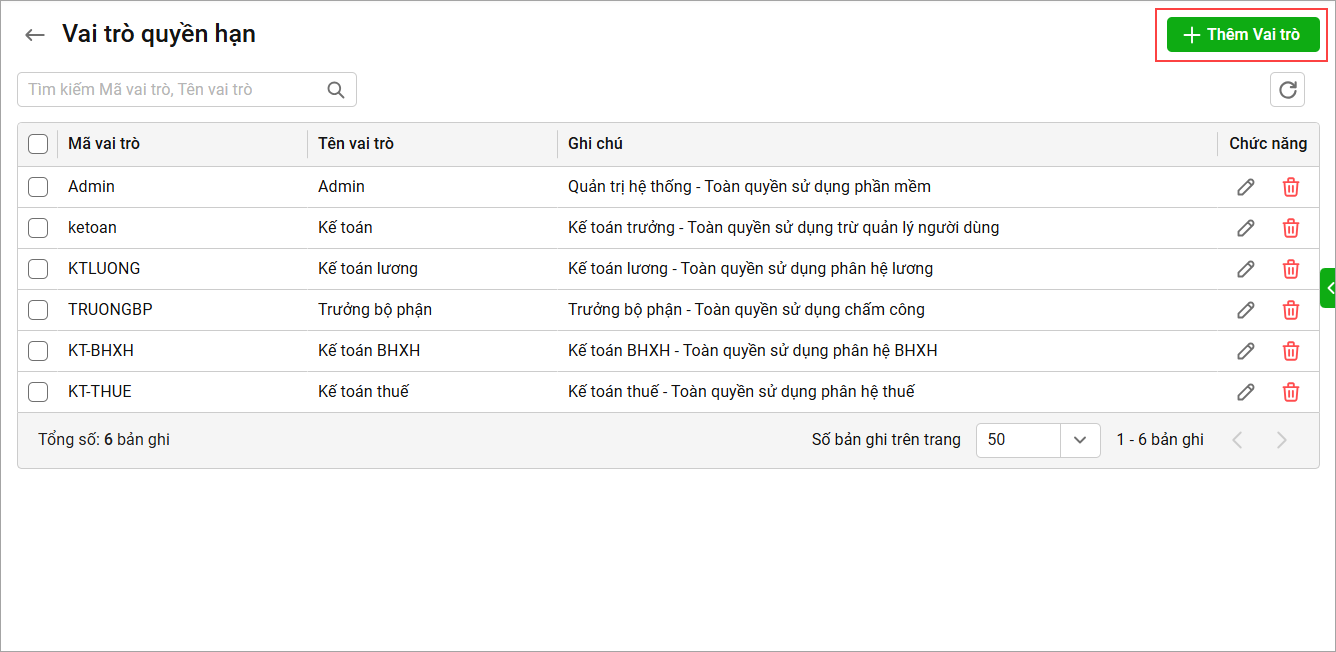Click the TRUONGBP role code
This screenshot has width=1336, height=652.
point(110,310)
